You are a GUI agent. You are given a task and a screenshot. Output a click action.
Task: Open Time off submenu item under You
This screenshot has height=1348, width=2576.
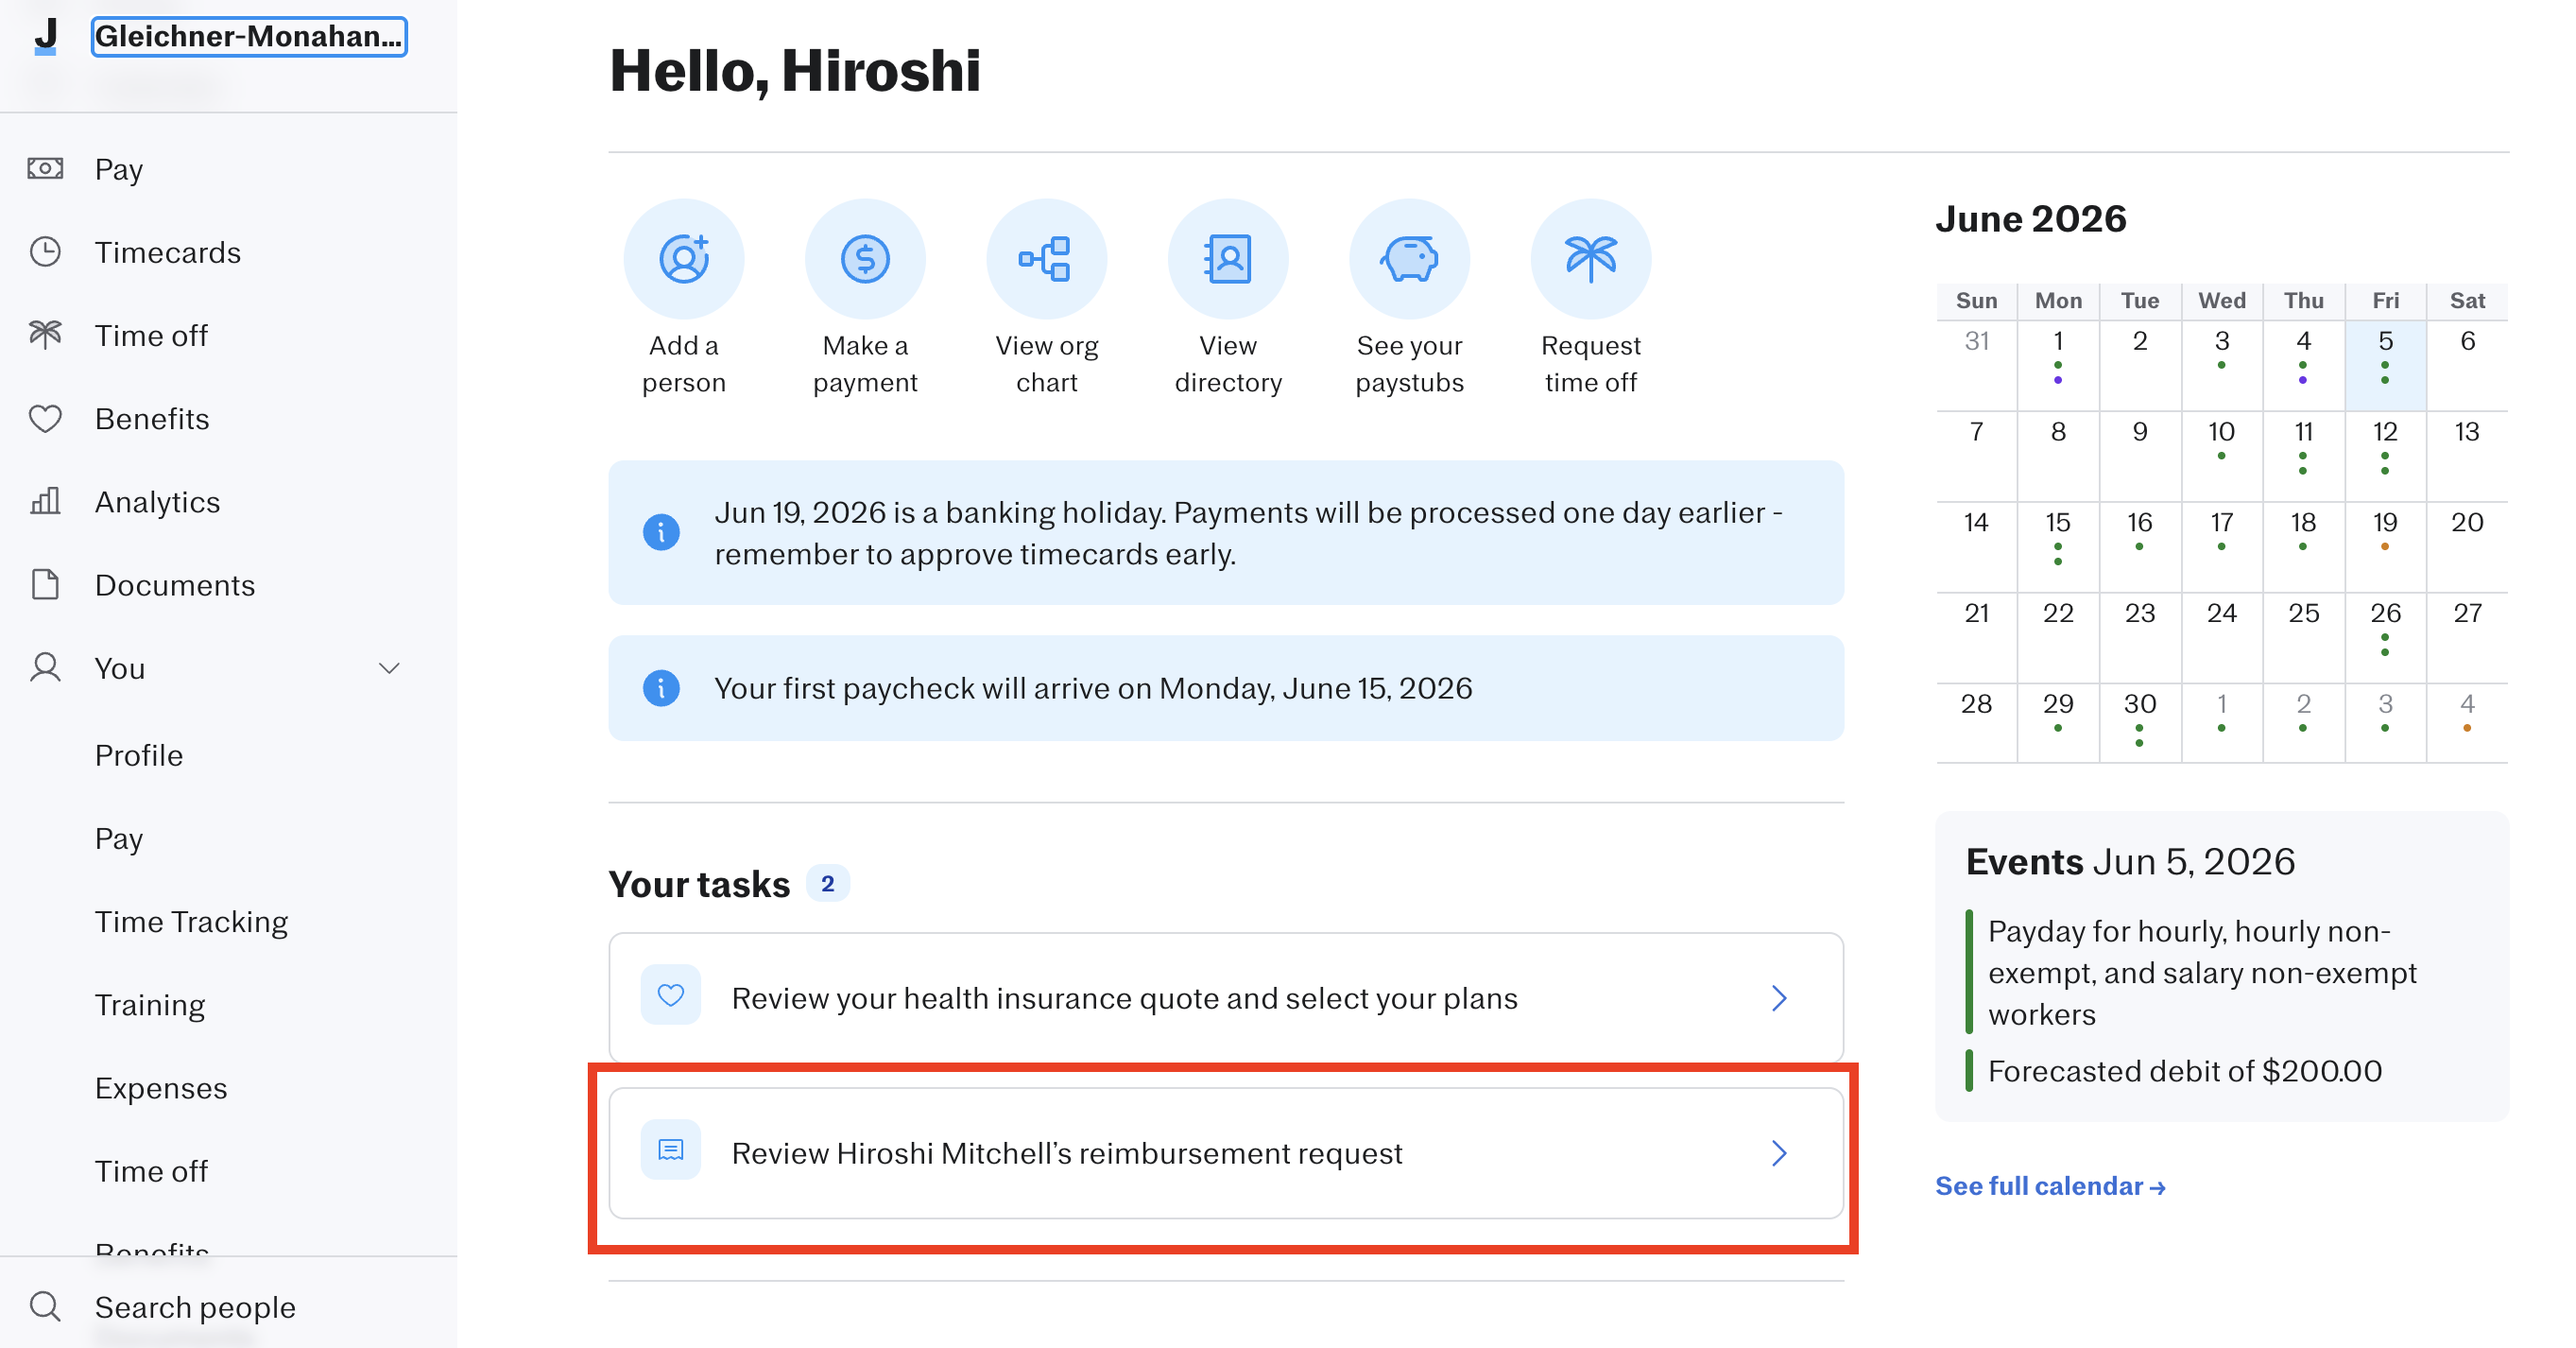click(x=151, y=1171)
